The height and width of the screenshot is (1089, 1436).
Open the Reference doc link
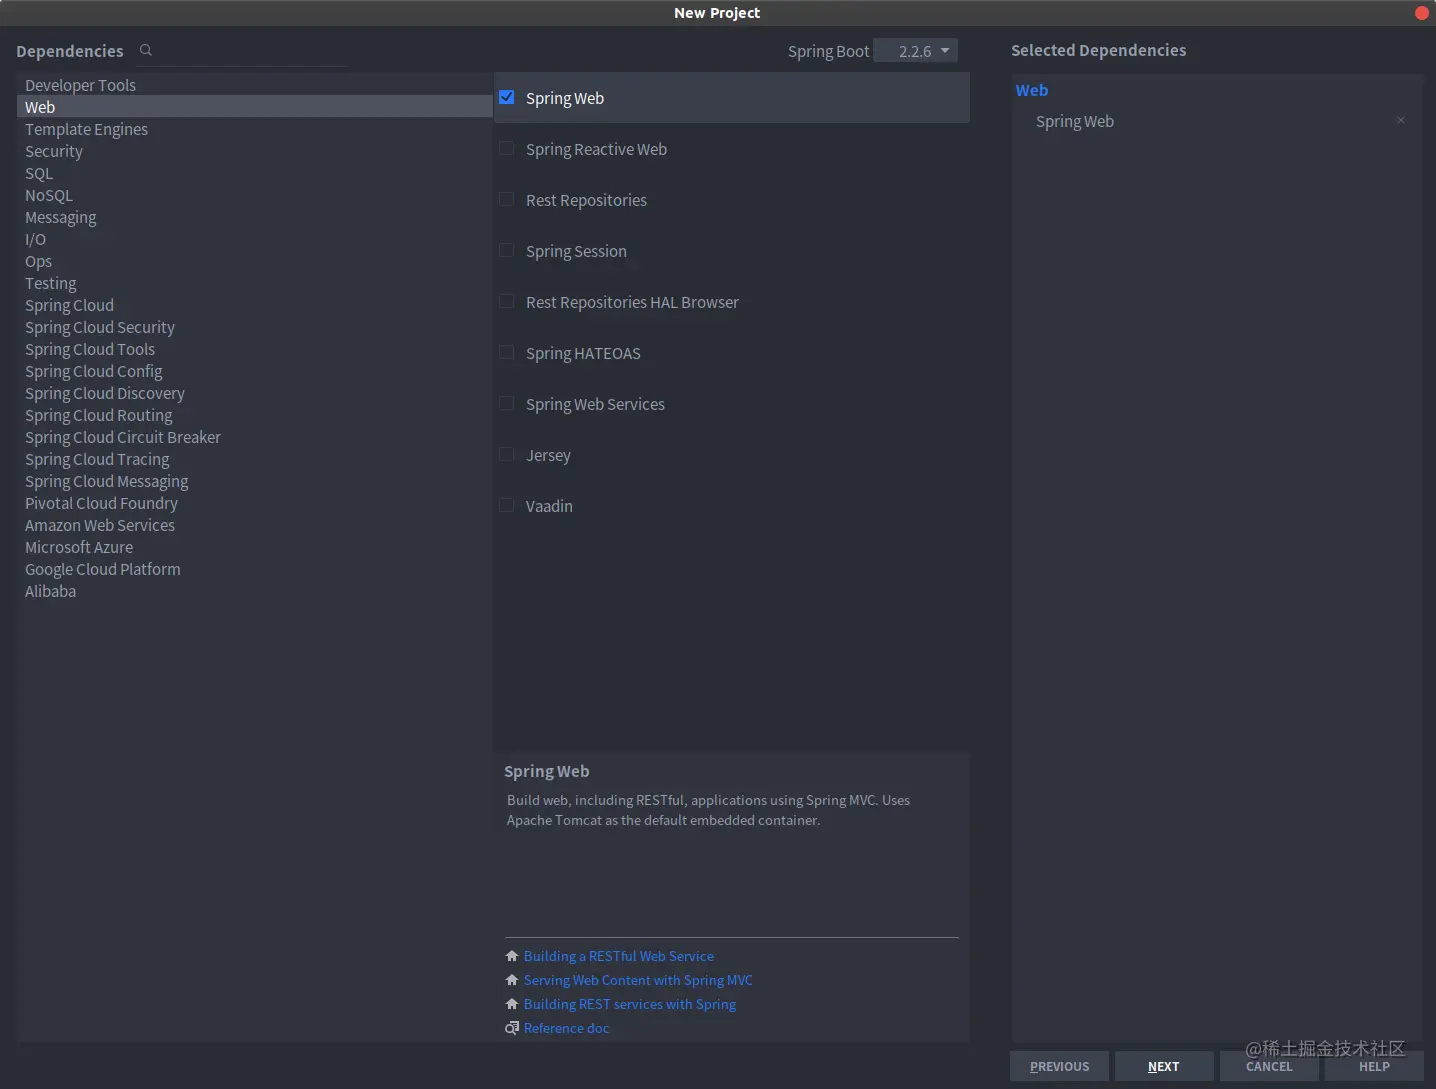(566, 1028)
